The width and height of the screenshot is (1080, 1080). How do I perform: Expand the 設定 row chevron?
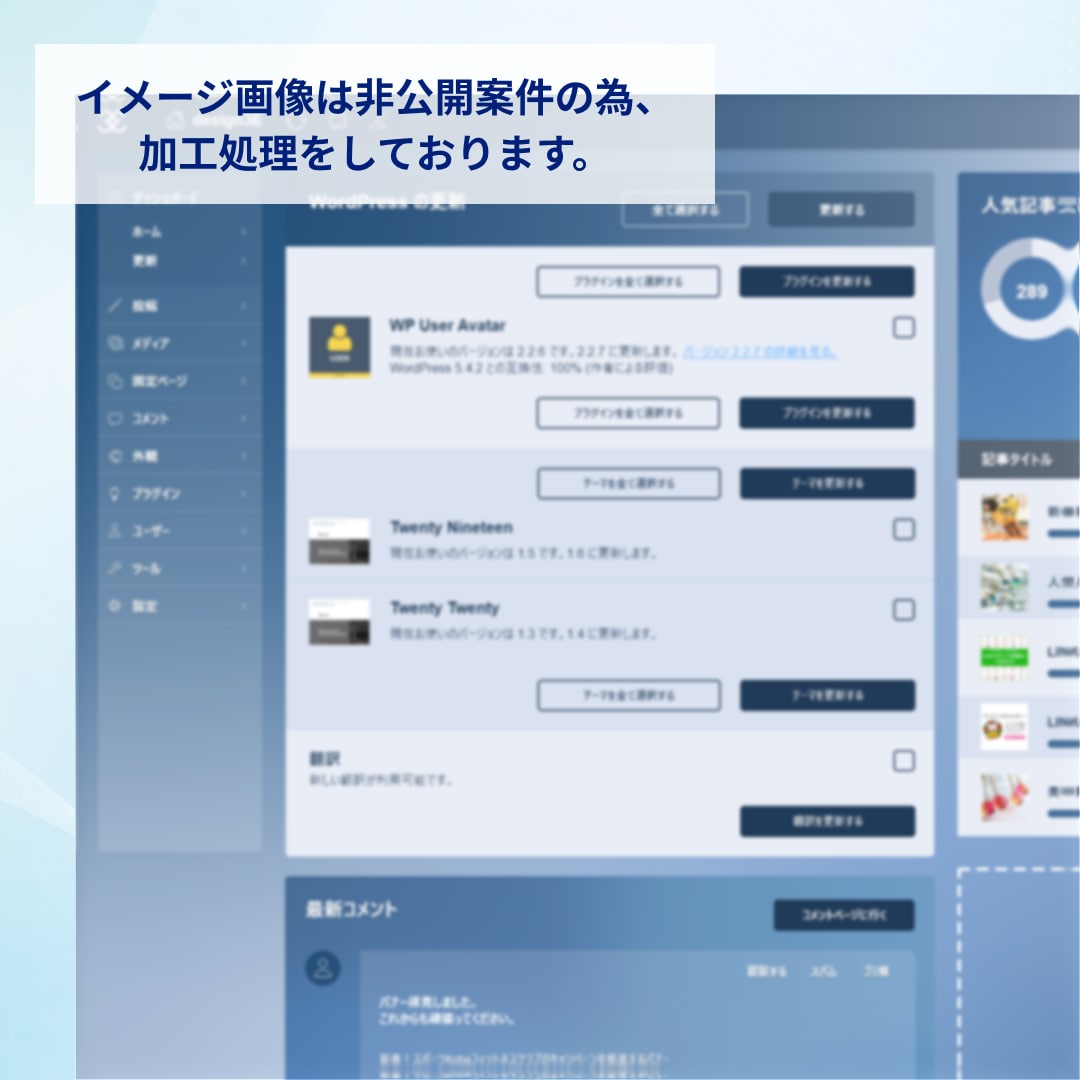(244, 606)
